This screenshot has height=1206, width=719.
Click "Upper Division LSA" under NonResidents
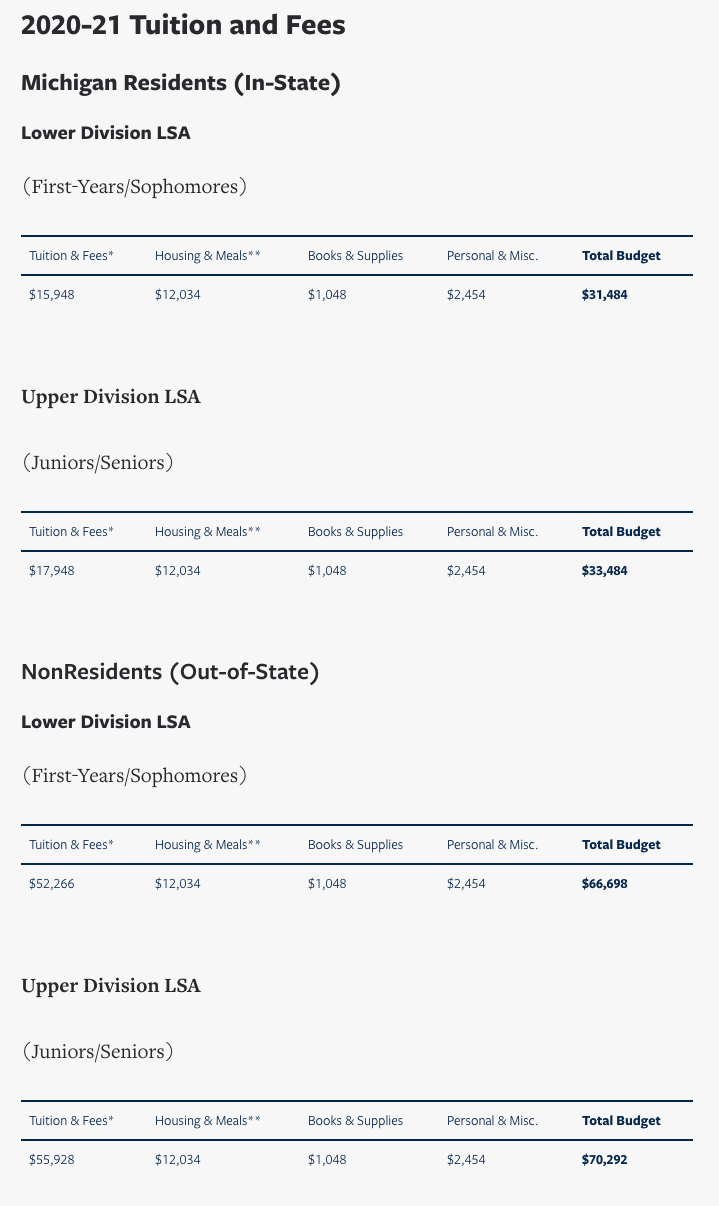pyautogui.click(x=111, y=986)
